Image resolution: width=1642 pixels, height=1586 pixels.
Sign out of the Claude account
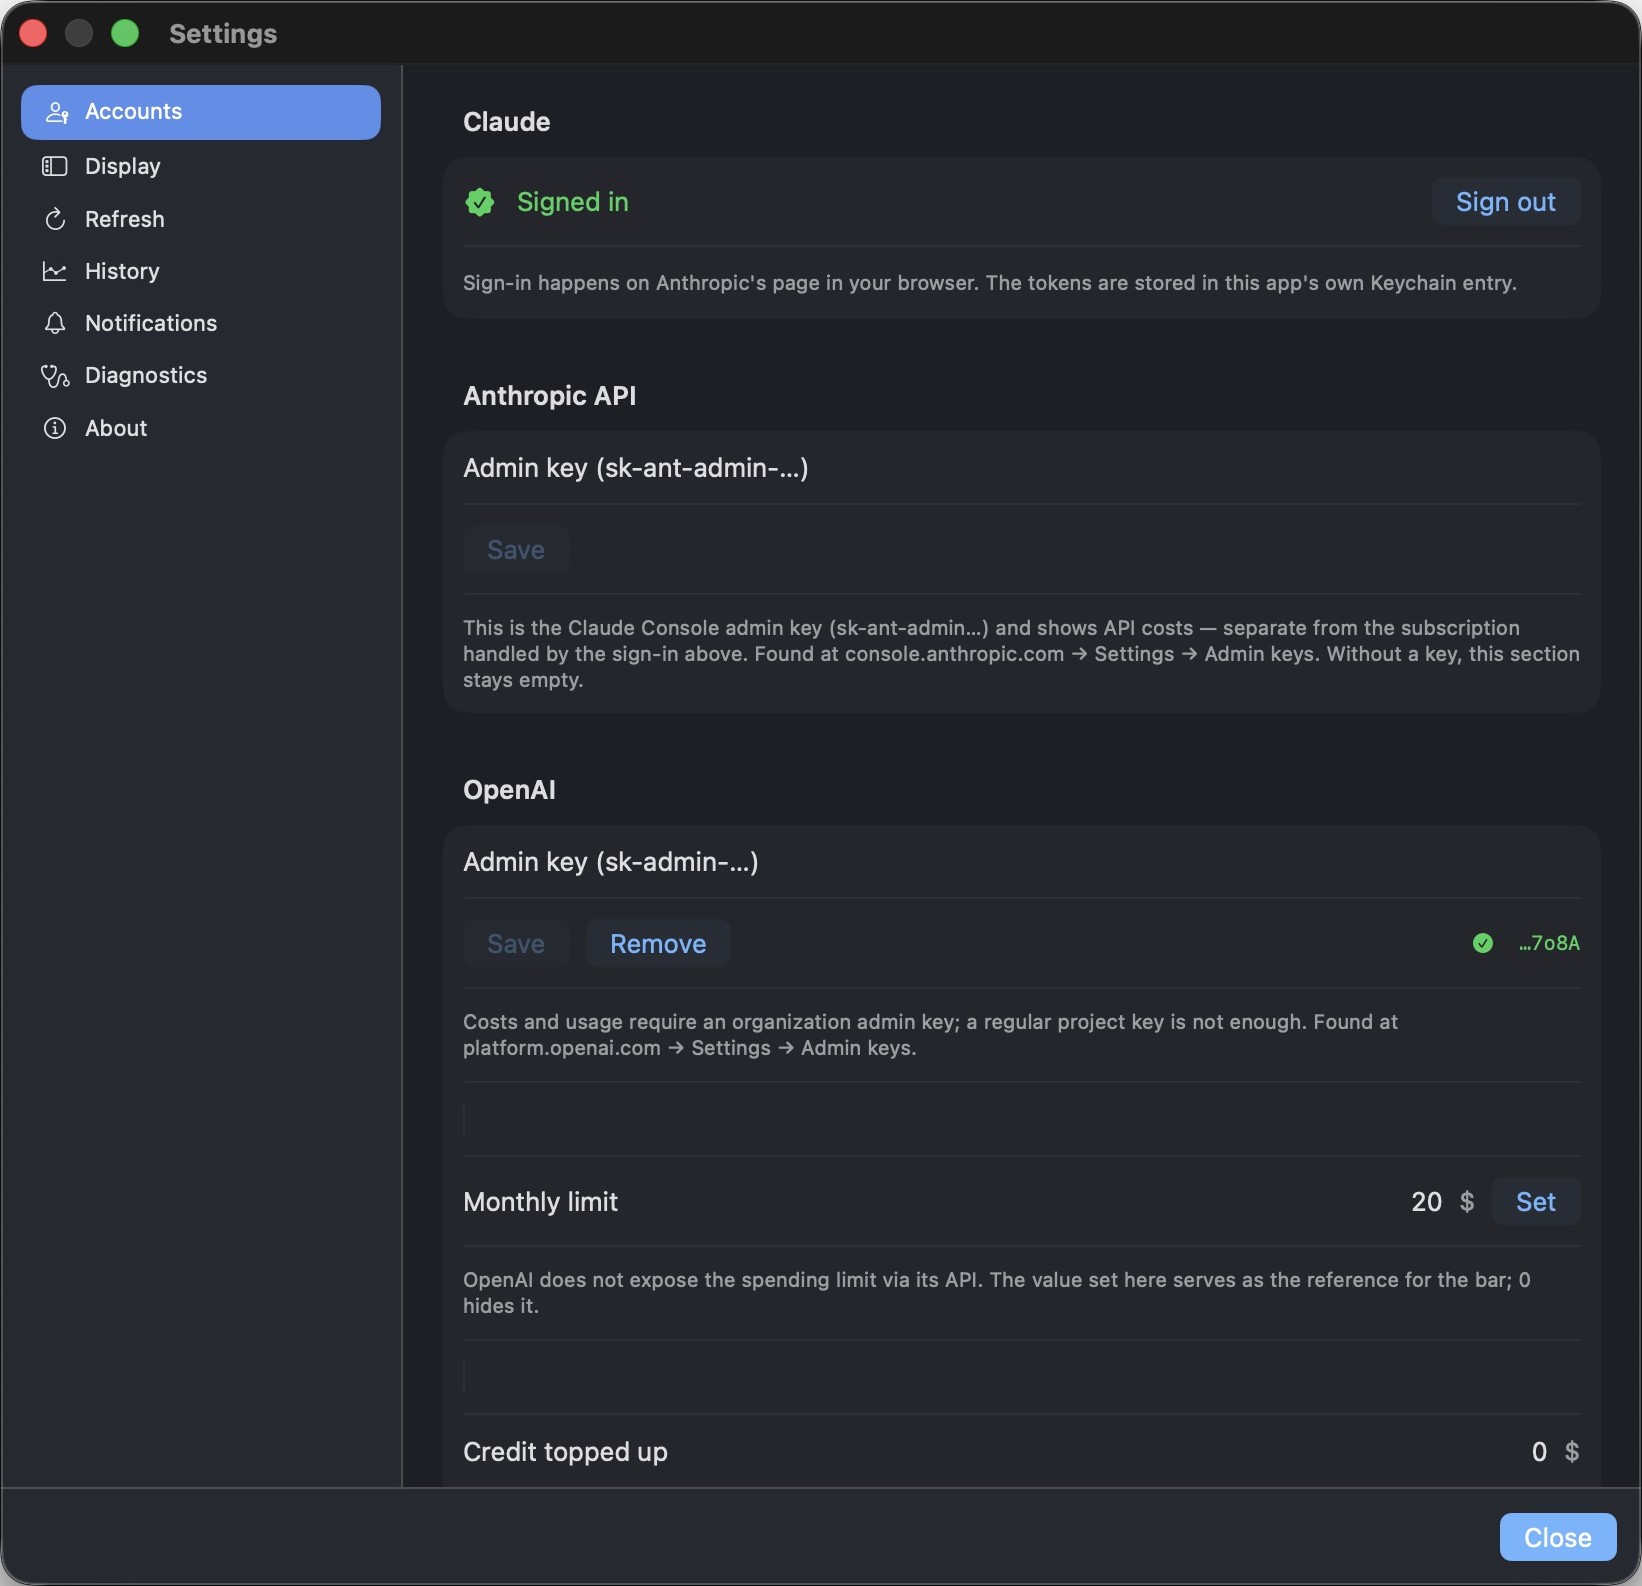click(x=1506, y=202)
